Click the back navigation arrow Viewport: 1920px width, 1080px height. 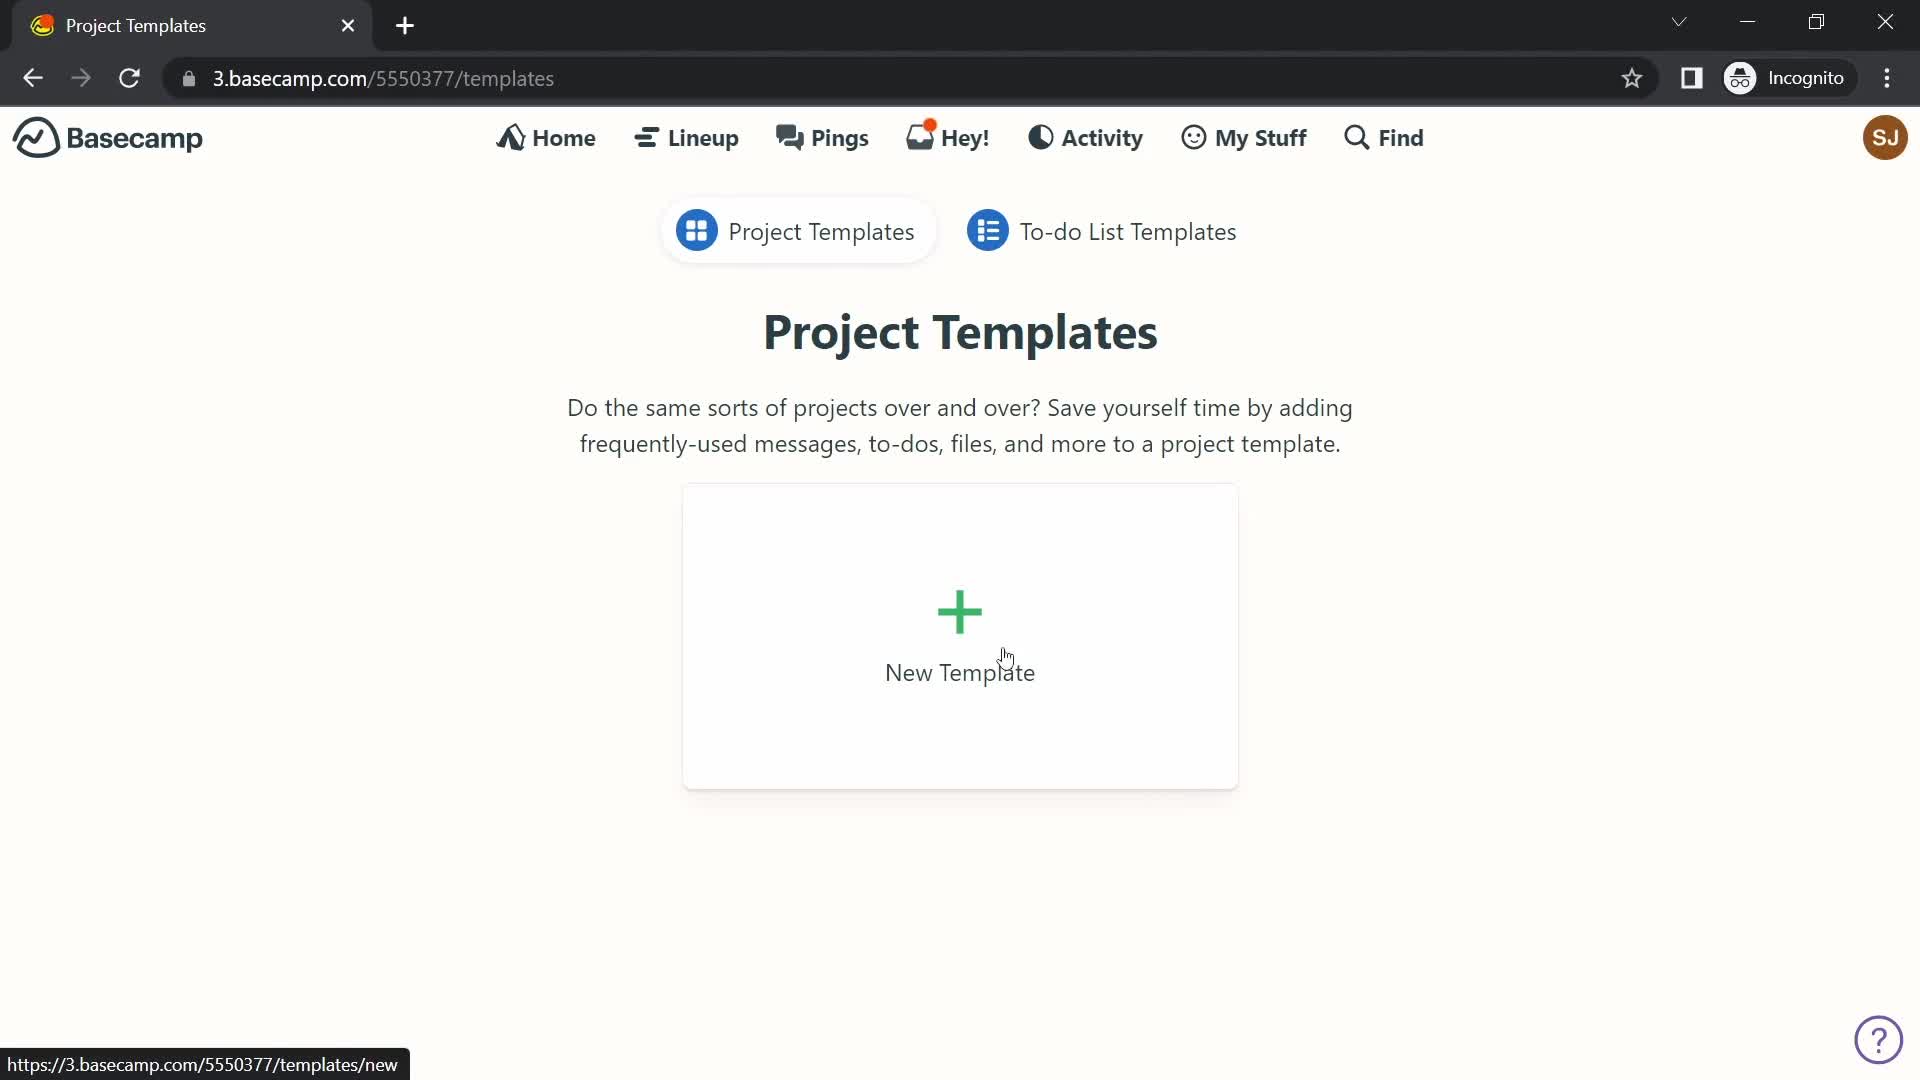[33, 78]
